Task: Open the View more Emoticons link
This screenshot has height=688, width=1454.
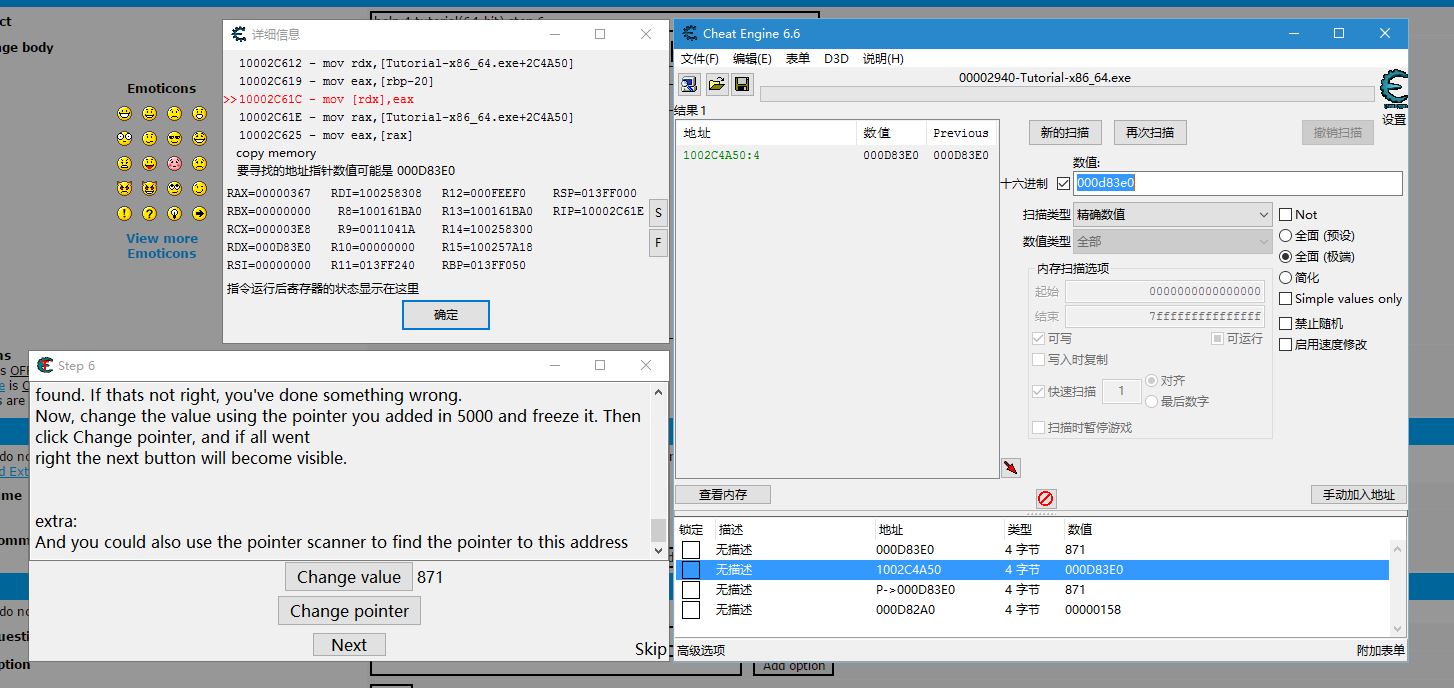Action: 162,246
